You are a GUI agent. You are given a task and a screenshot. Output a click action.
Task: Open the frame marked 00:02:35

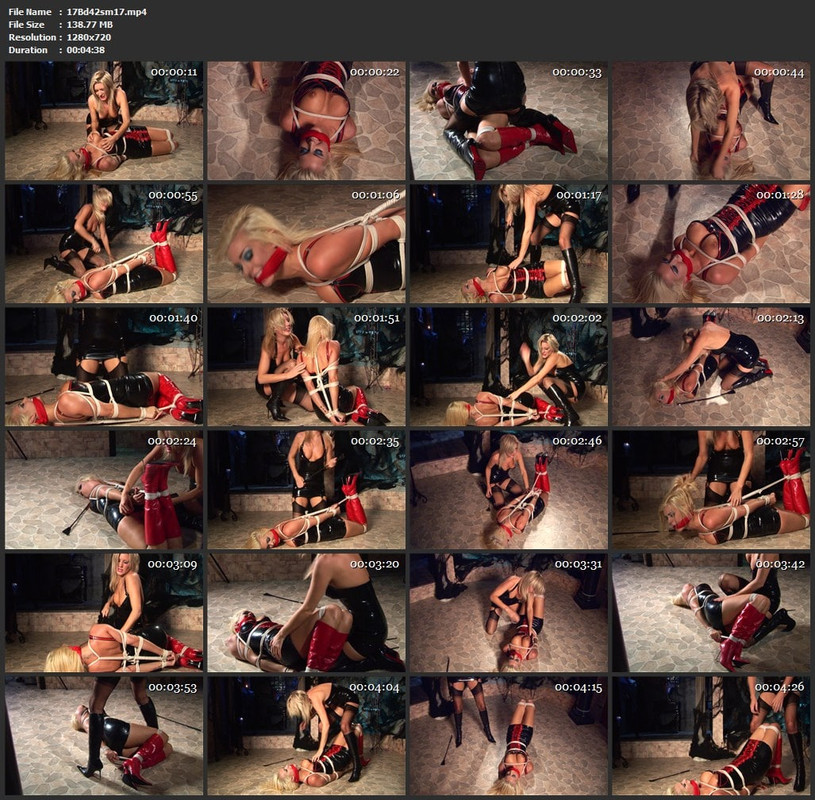(306, 490)
